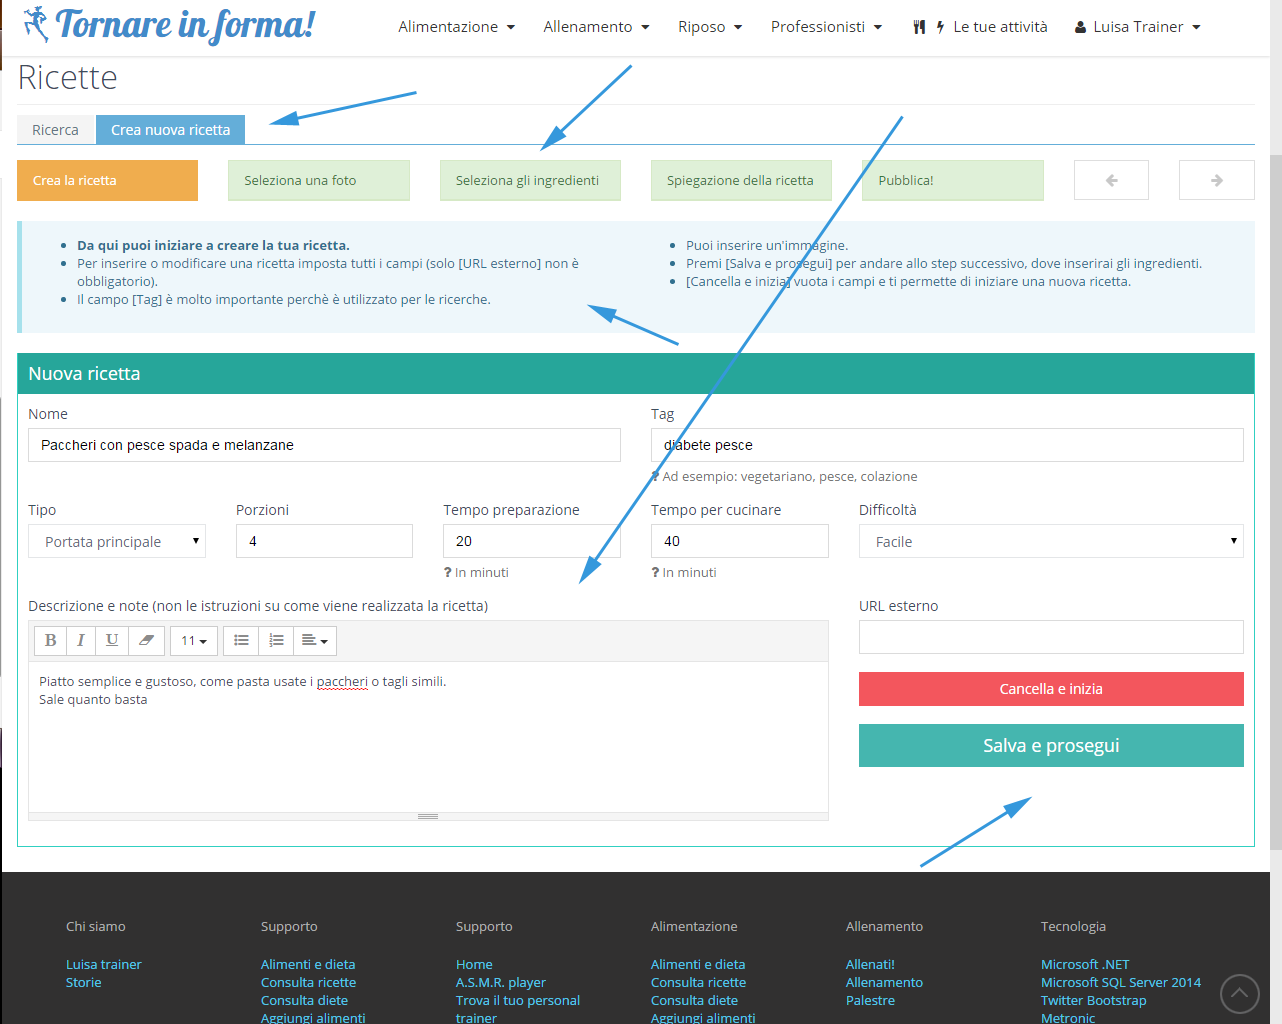Insert an unordered bullet list
Viewport: 1282px width, 1024px height.
(241, 641)
